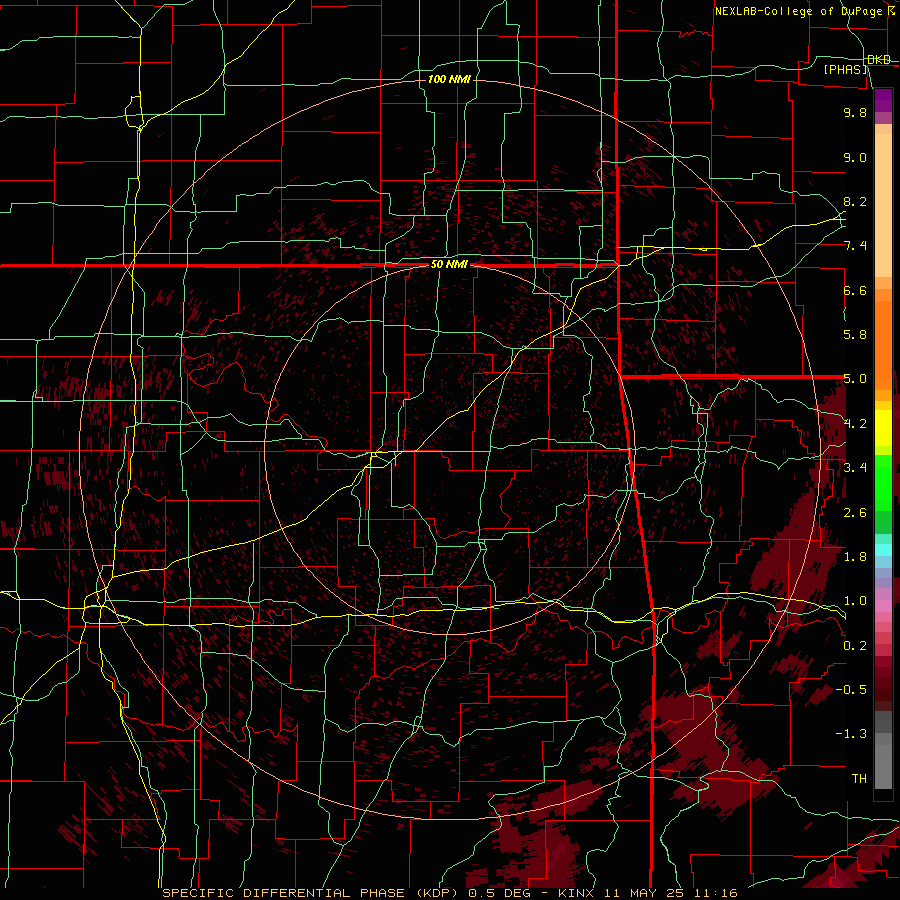The height and width of the screenshot is (900, 900).
Task: Click the -1.3 value on the legend
Action: coord(851,734)
